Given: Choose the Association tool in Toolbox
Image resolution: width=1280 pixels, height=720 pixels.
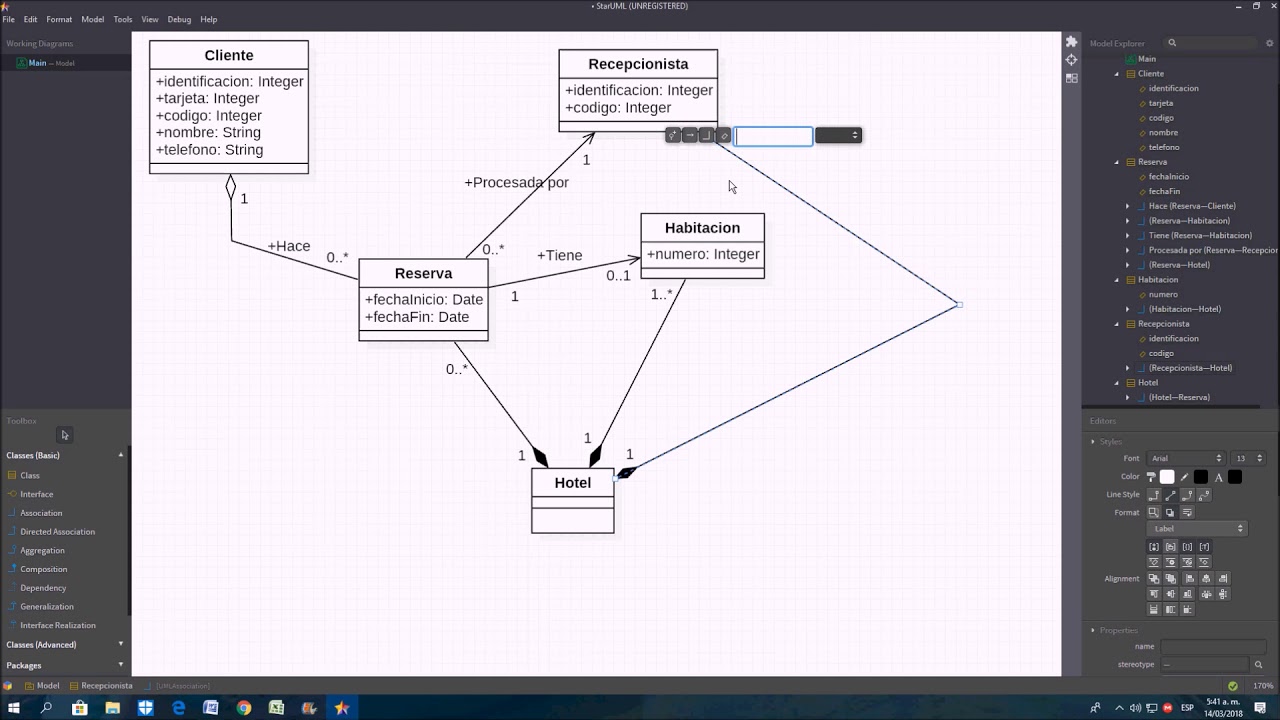Looking at the screenshot, I should (x=41, y=513).
